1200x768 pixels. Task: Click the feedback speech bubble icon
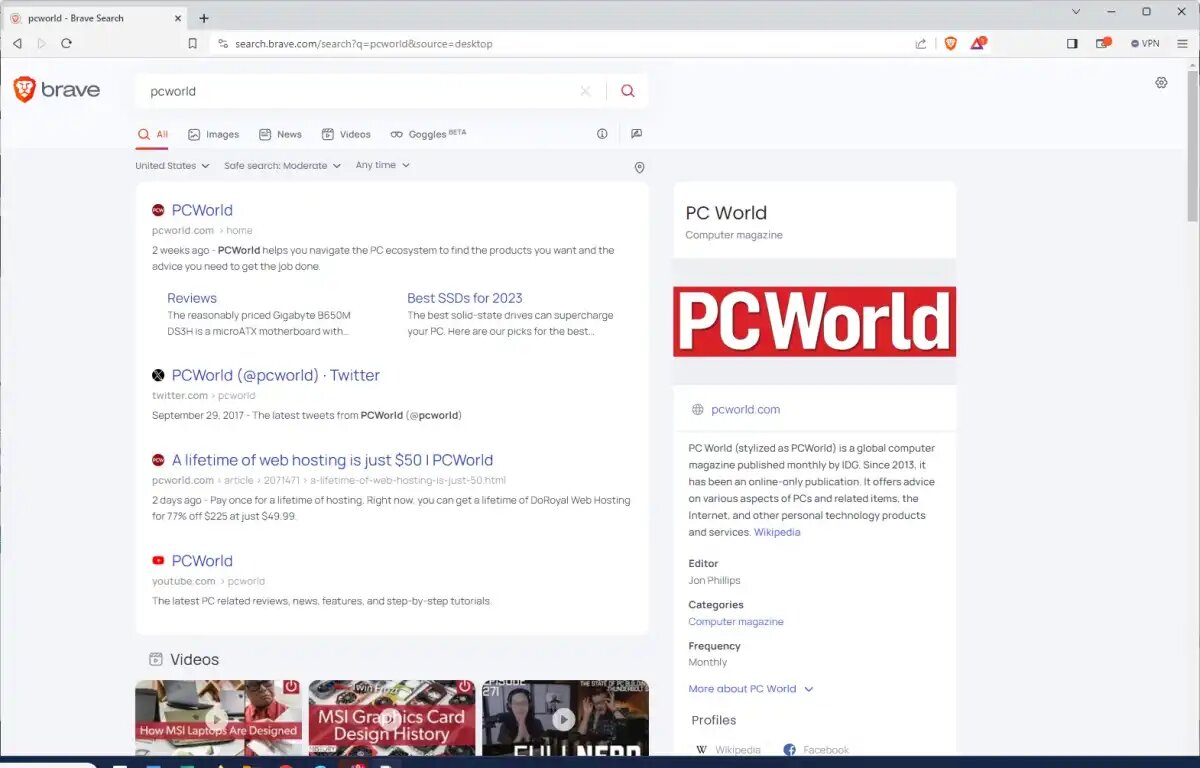636,134
